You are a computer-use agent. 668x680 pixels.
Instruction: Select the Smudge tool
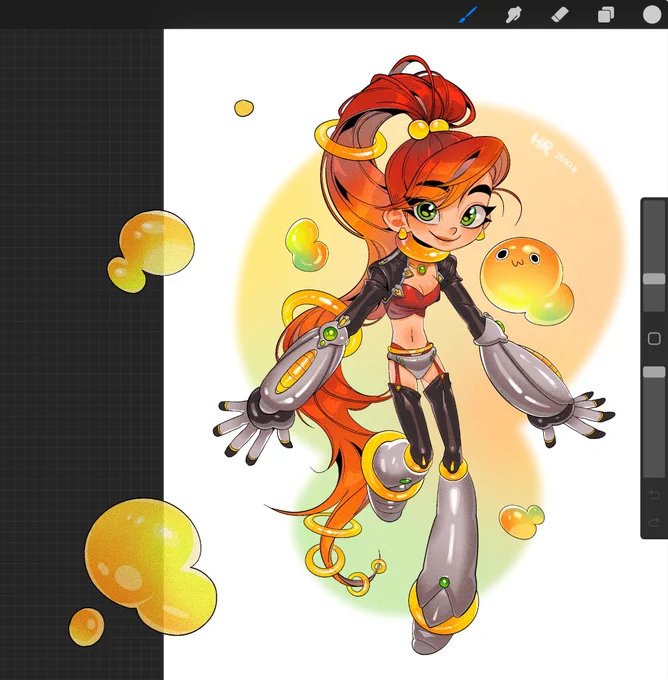click(514, 15)
